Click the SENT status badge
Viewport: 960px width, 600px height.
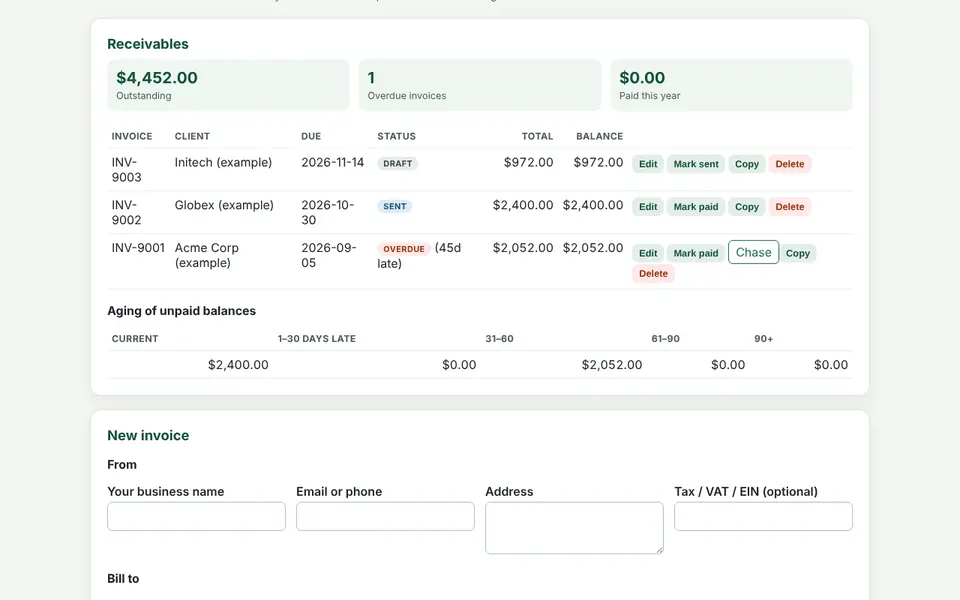[395, 206]
